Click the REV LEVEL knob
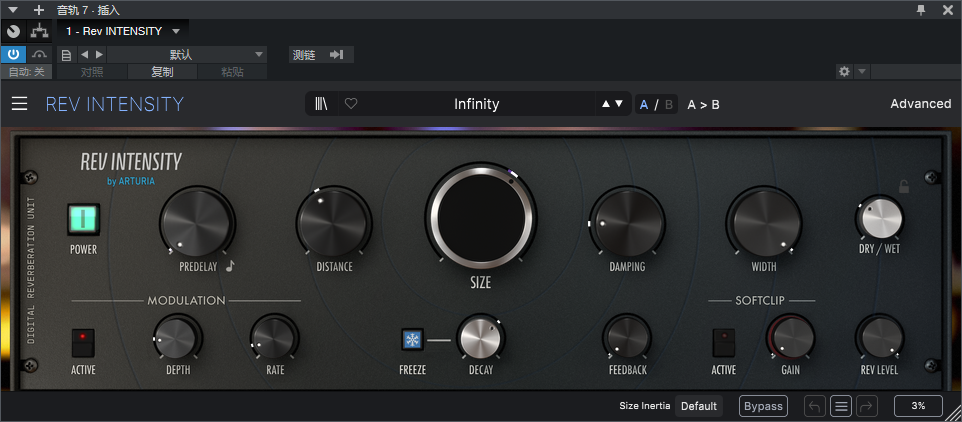The height and width of the screenshot is (422, 962). point(879,337)
